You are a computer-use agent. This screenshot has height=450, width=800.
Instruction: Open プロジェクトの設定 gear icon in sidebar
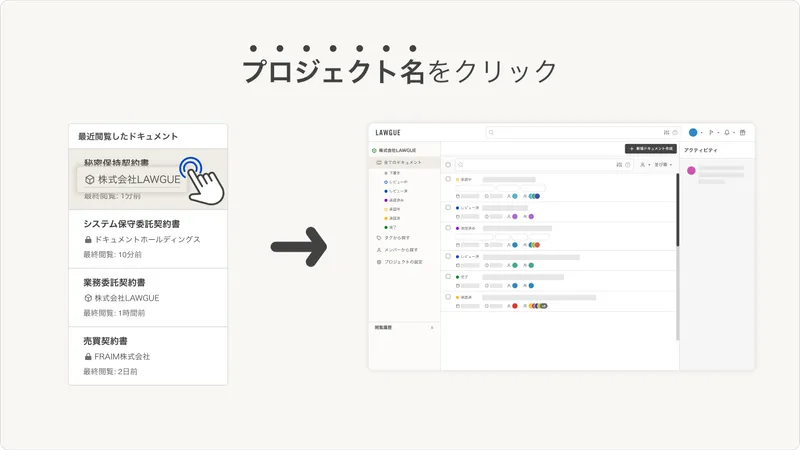coord(379,262)
